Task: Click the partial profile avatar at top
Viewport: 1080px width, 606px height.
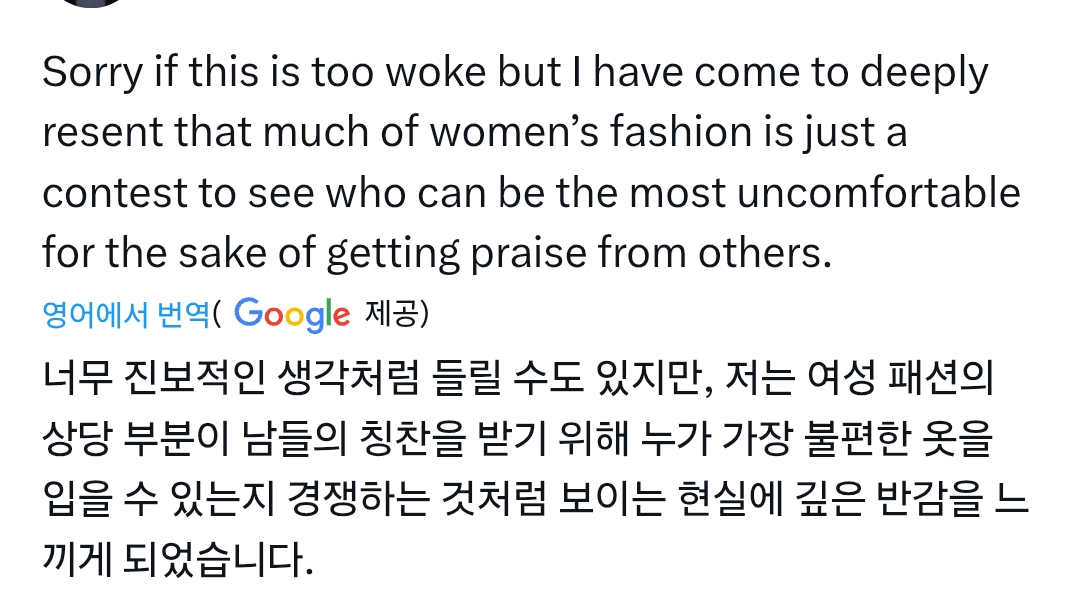Action: point(90,3)
